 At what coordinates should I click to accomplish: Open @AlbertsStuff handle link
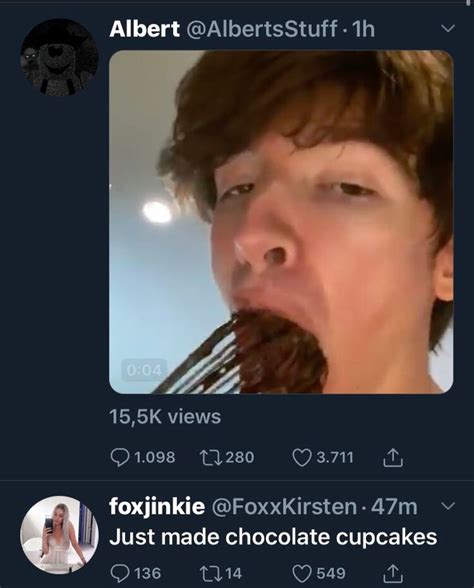click(x=261, y=29)
